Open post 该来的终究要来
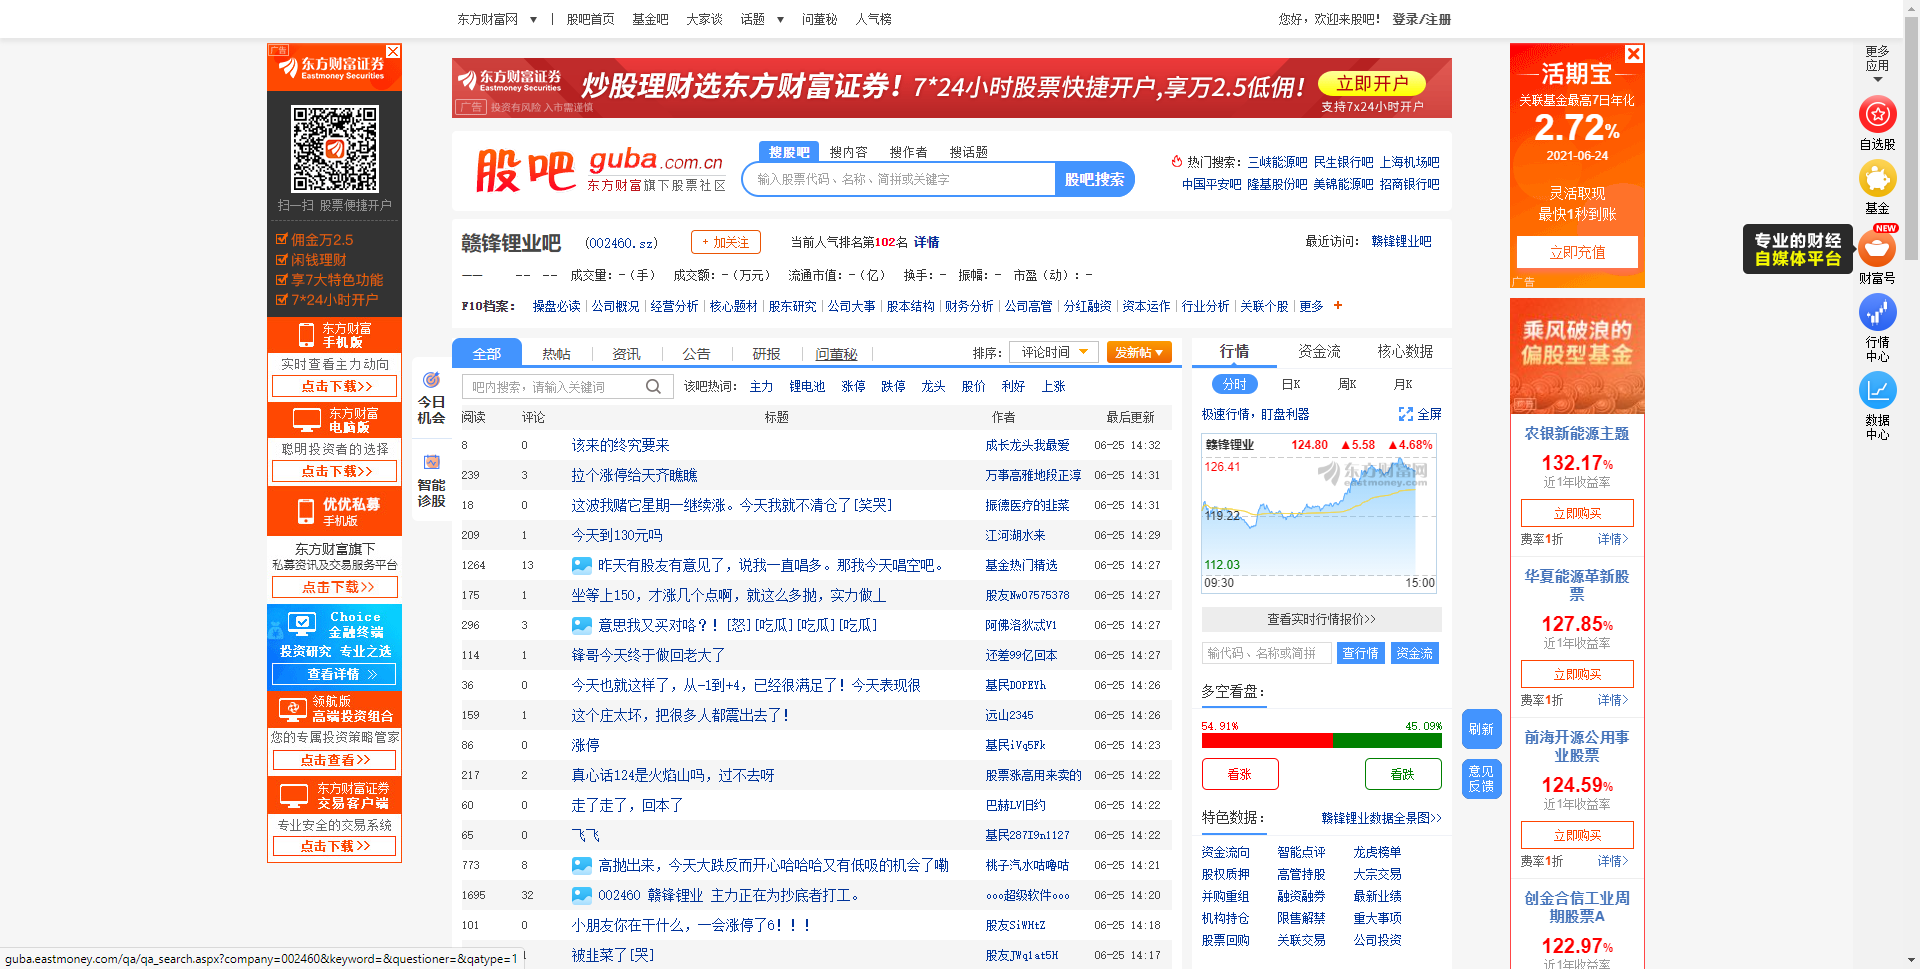 coord(620,445)
